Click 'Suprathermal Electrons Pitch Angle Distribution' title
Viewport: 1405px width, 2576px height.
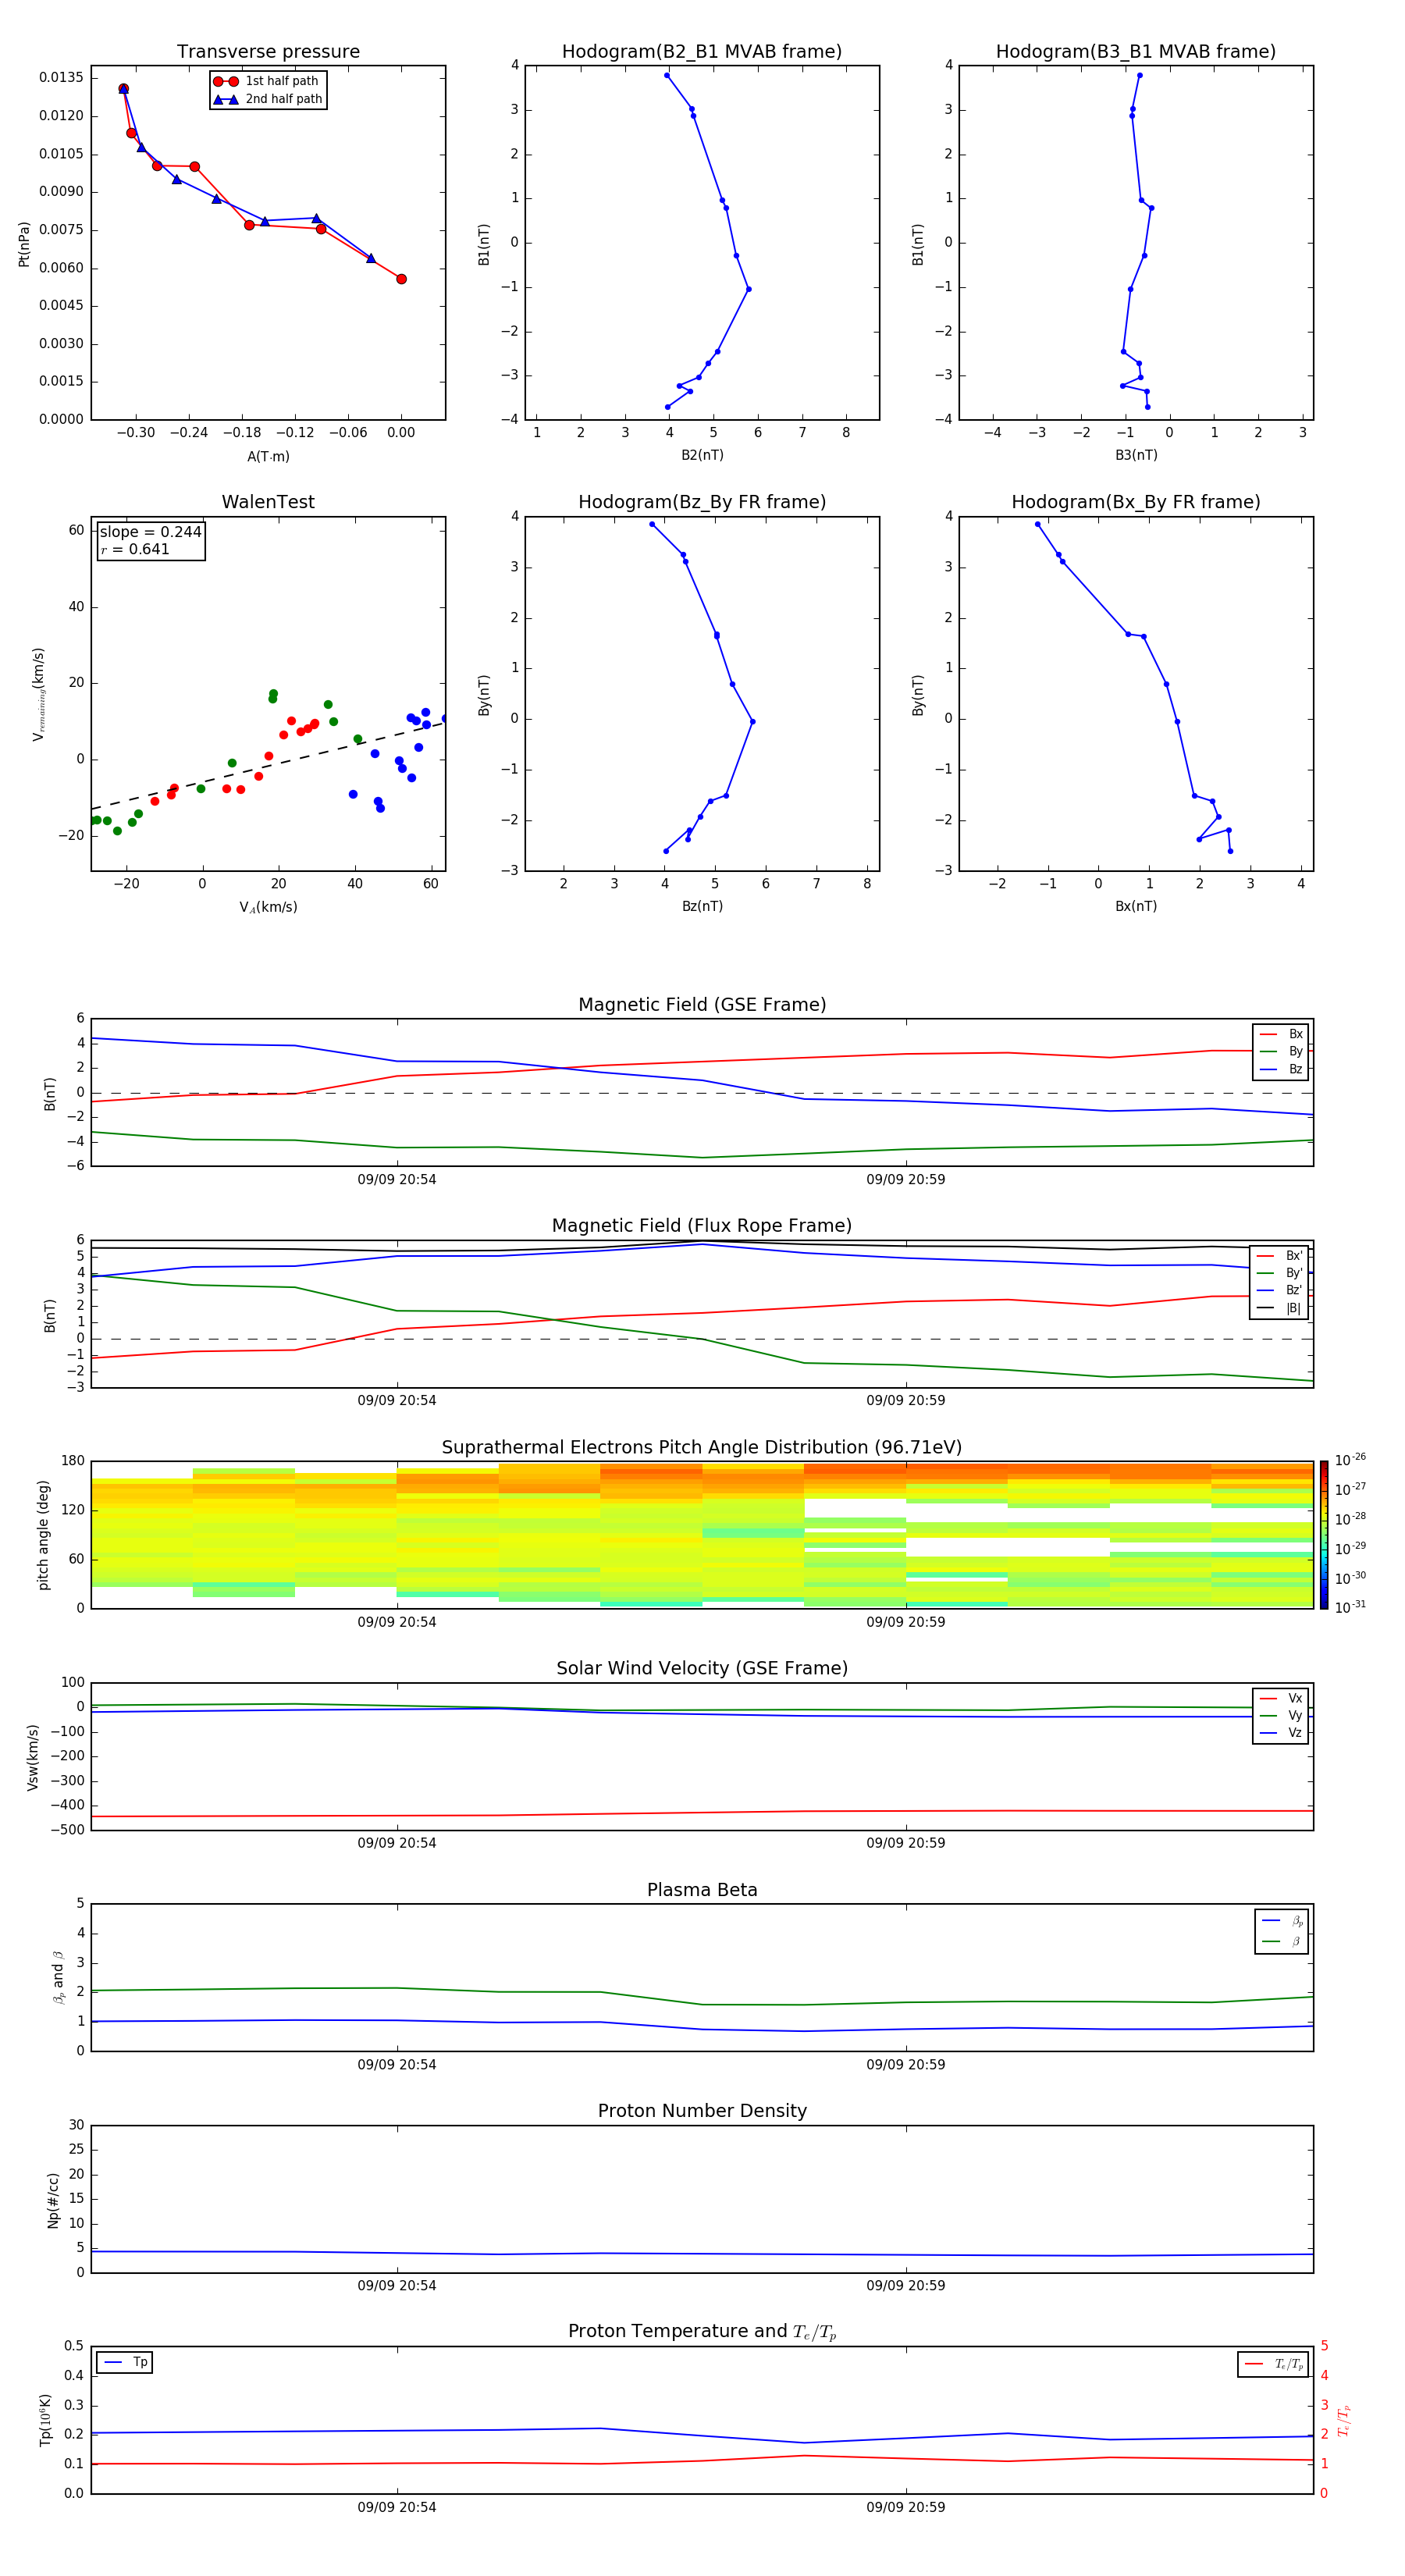[x=702, y=1447]
